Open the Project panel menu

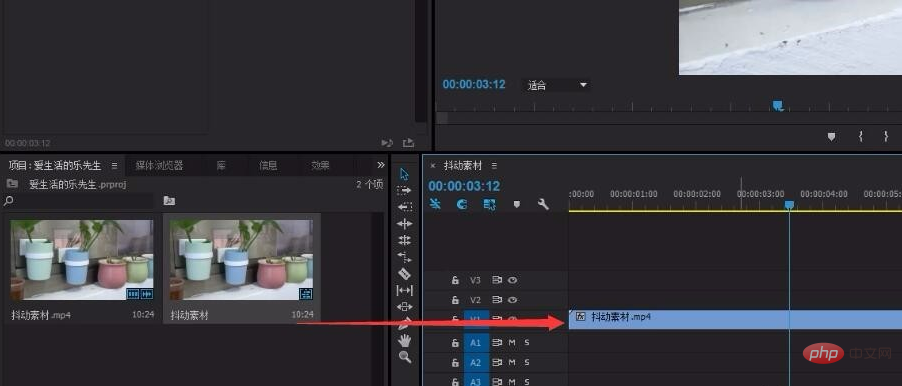tap(114, 166)
